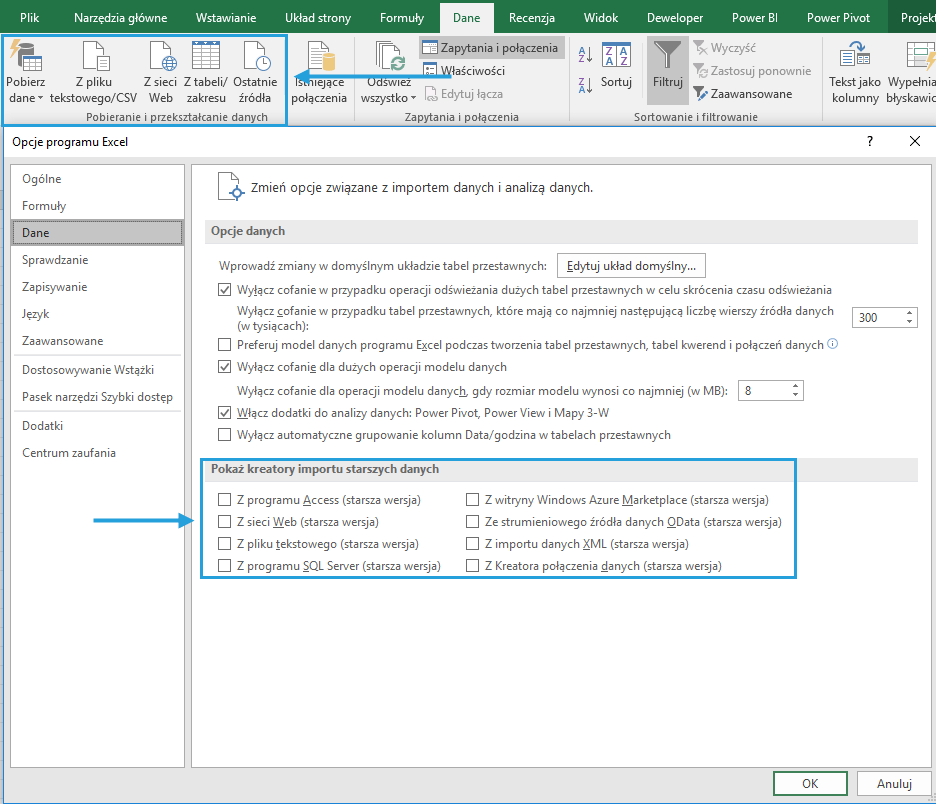This screenshot has width=936, height=804.
Task: Click Edytuj układ domyślny button
Action: click(x=631, y=266)
